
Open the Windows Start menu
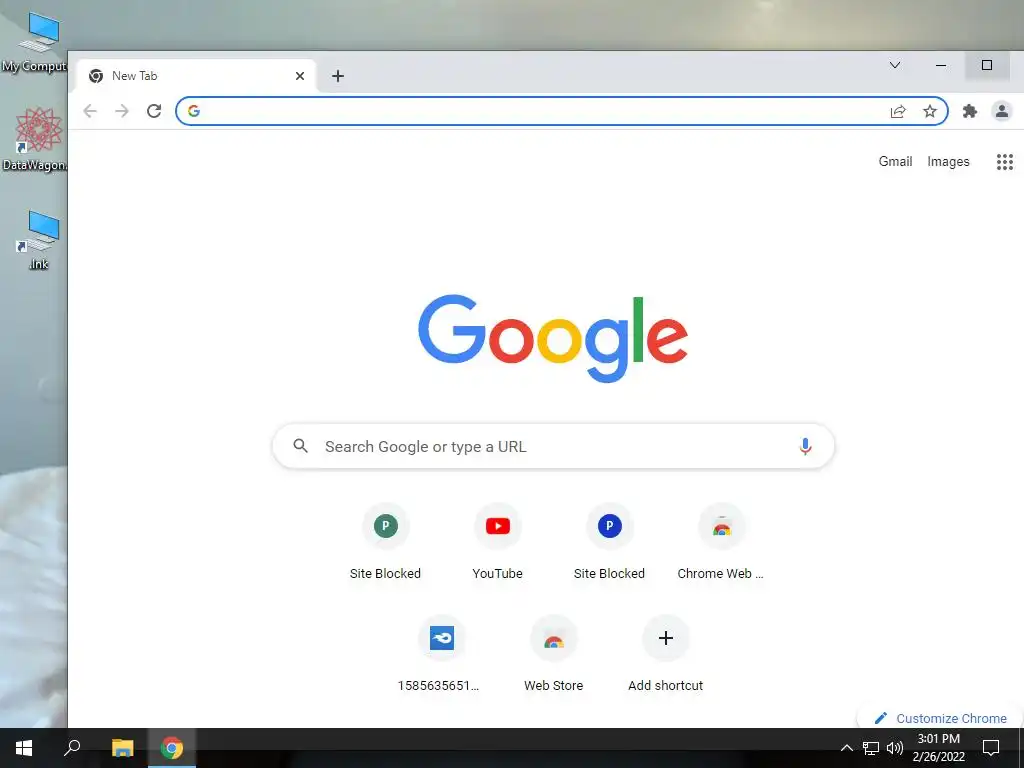24,748
